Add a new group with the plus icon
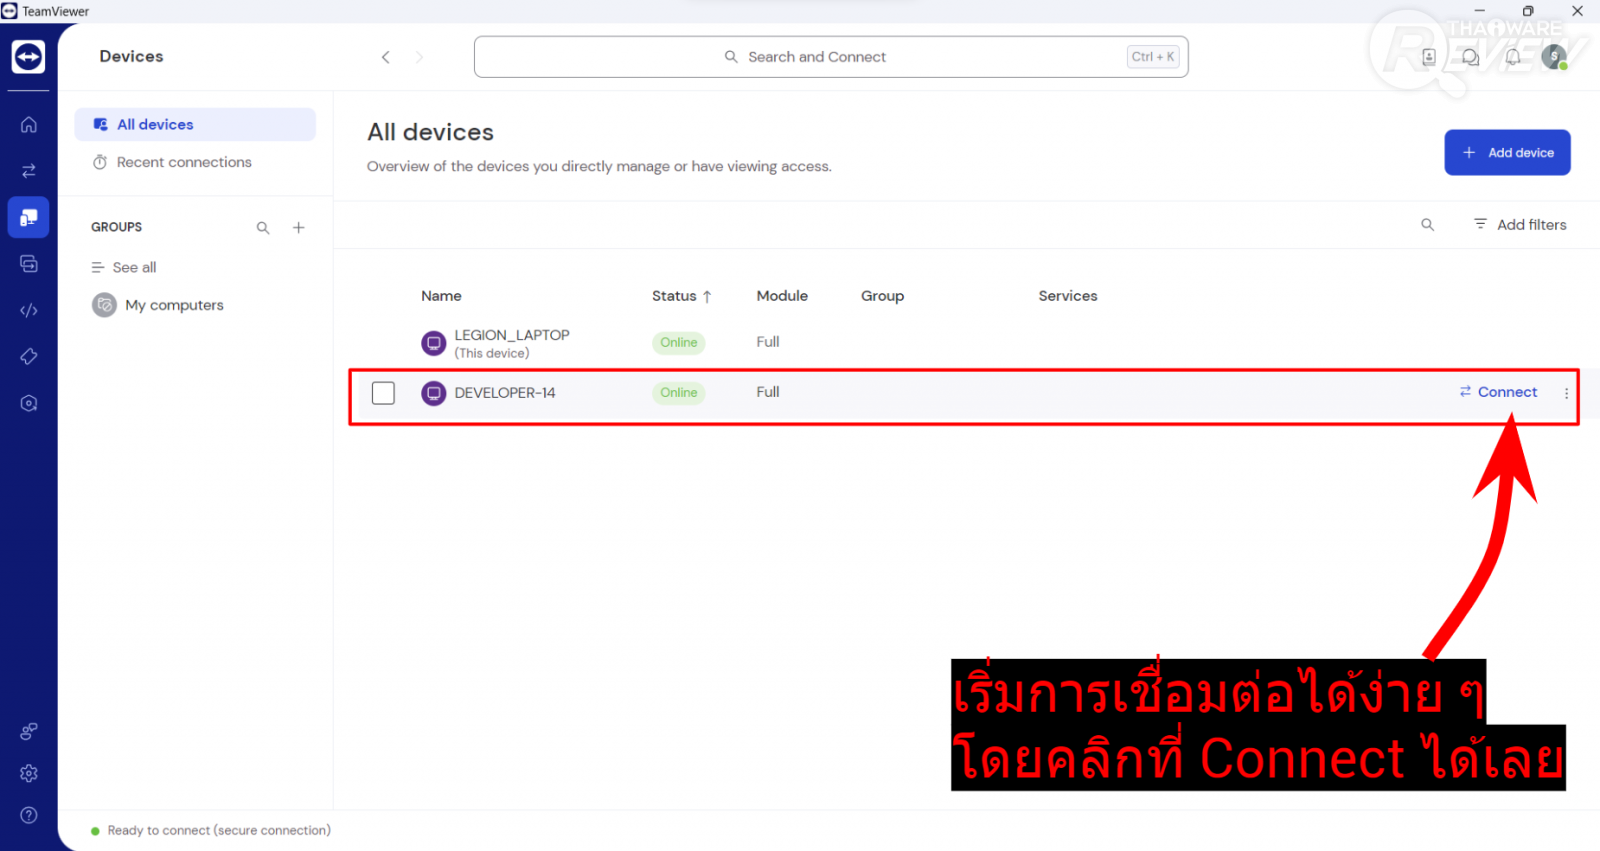This screenshot has height=851, width=1600. pos(298,228)
